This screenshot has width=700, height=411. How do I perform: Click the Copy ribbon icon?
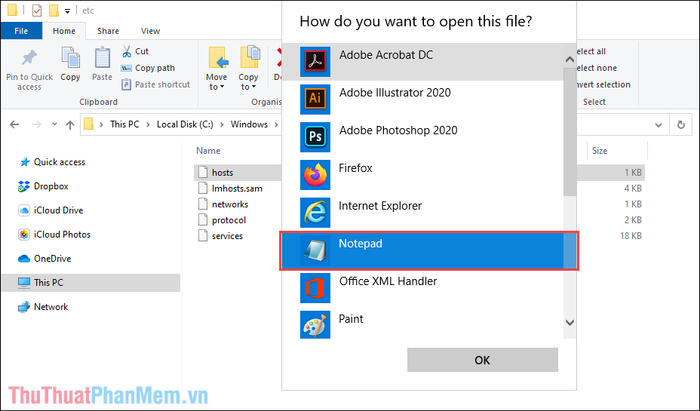click(70, 58)
